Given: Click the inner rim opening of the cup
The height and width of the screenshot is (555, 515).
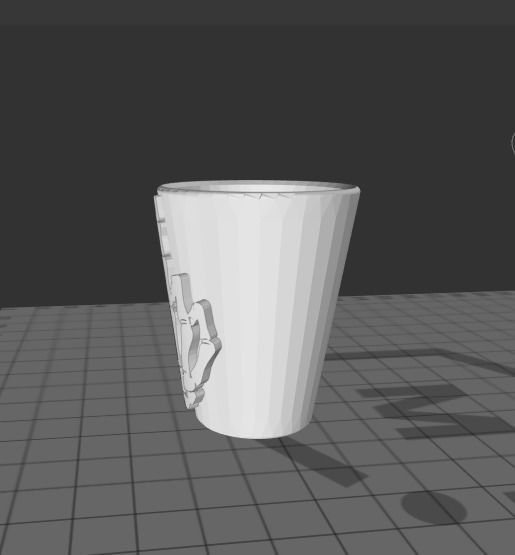Looking at the screenshot, I should pyautogui.click(x=258, y=187).
